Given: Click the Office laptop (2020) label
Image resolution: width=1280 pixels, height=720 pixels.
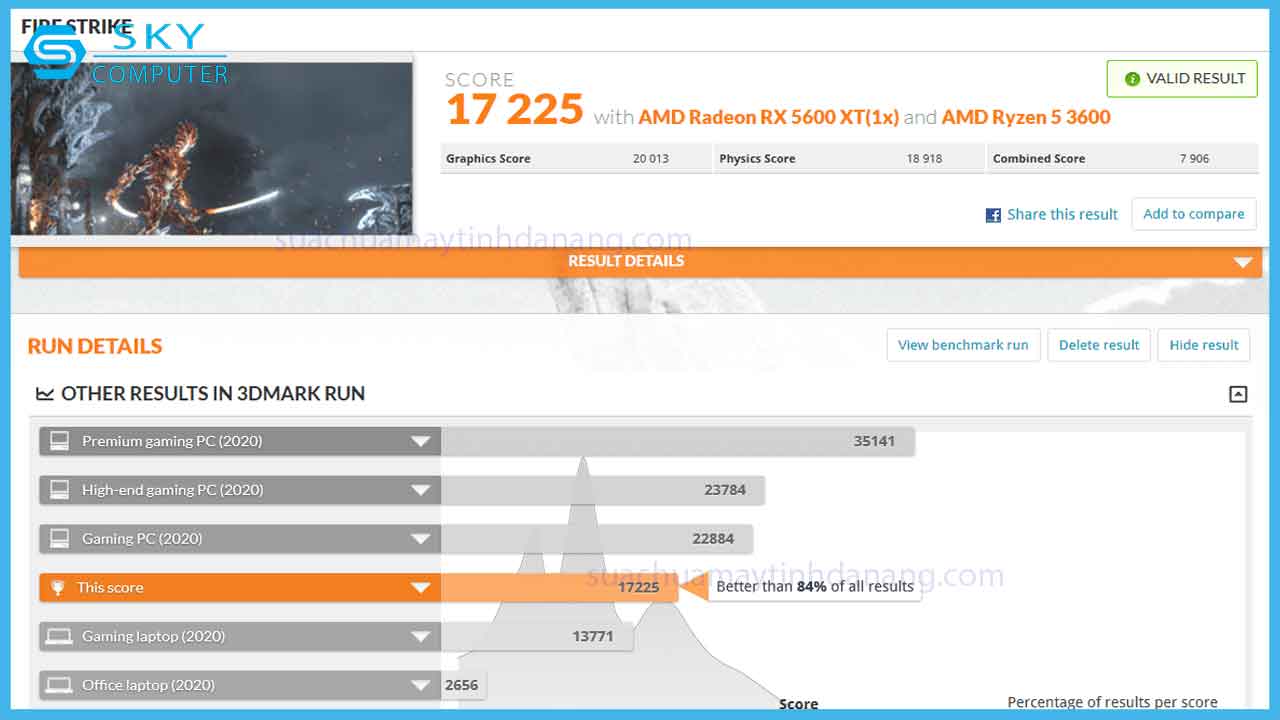Looking at the screenshot, I should (x=148, y=685).
